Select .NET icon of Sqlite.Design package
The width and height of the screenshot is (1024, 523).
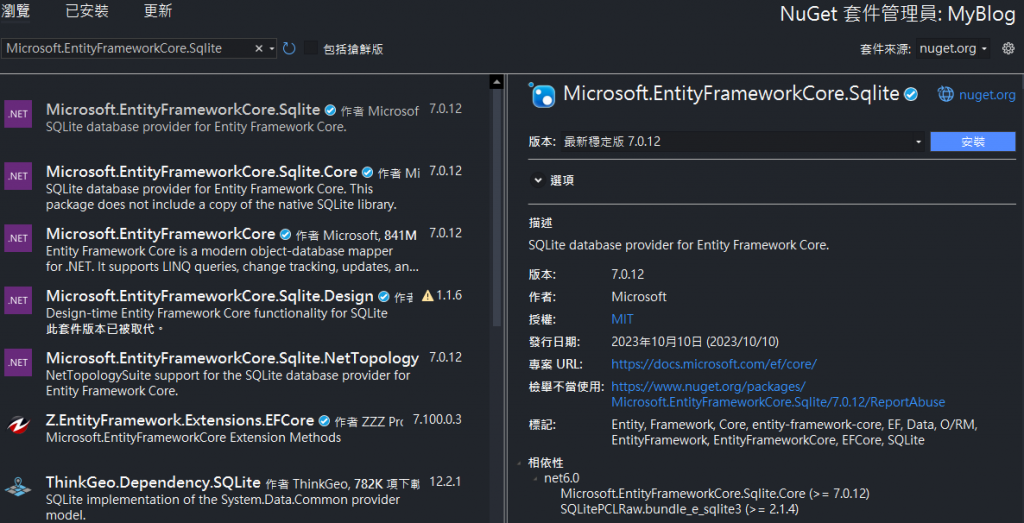18,300
